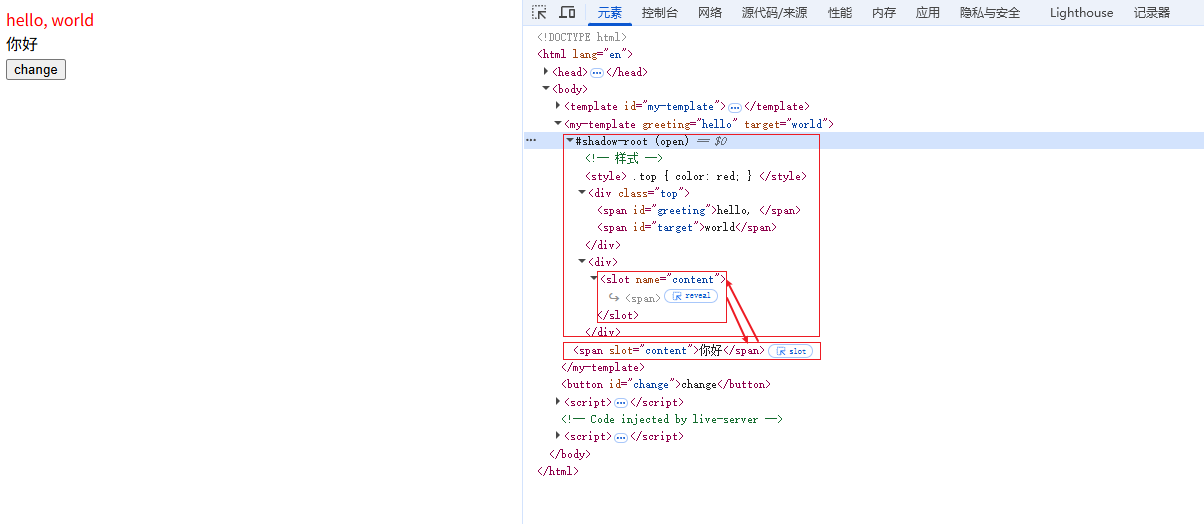Click the change button on the page

pyautogui.click(x=36, y=70)
